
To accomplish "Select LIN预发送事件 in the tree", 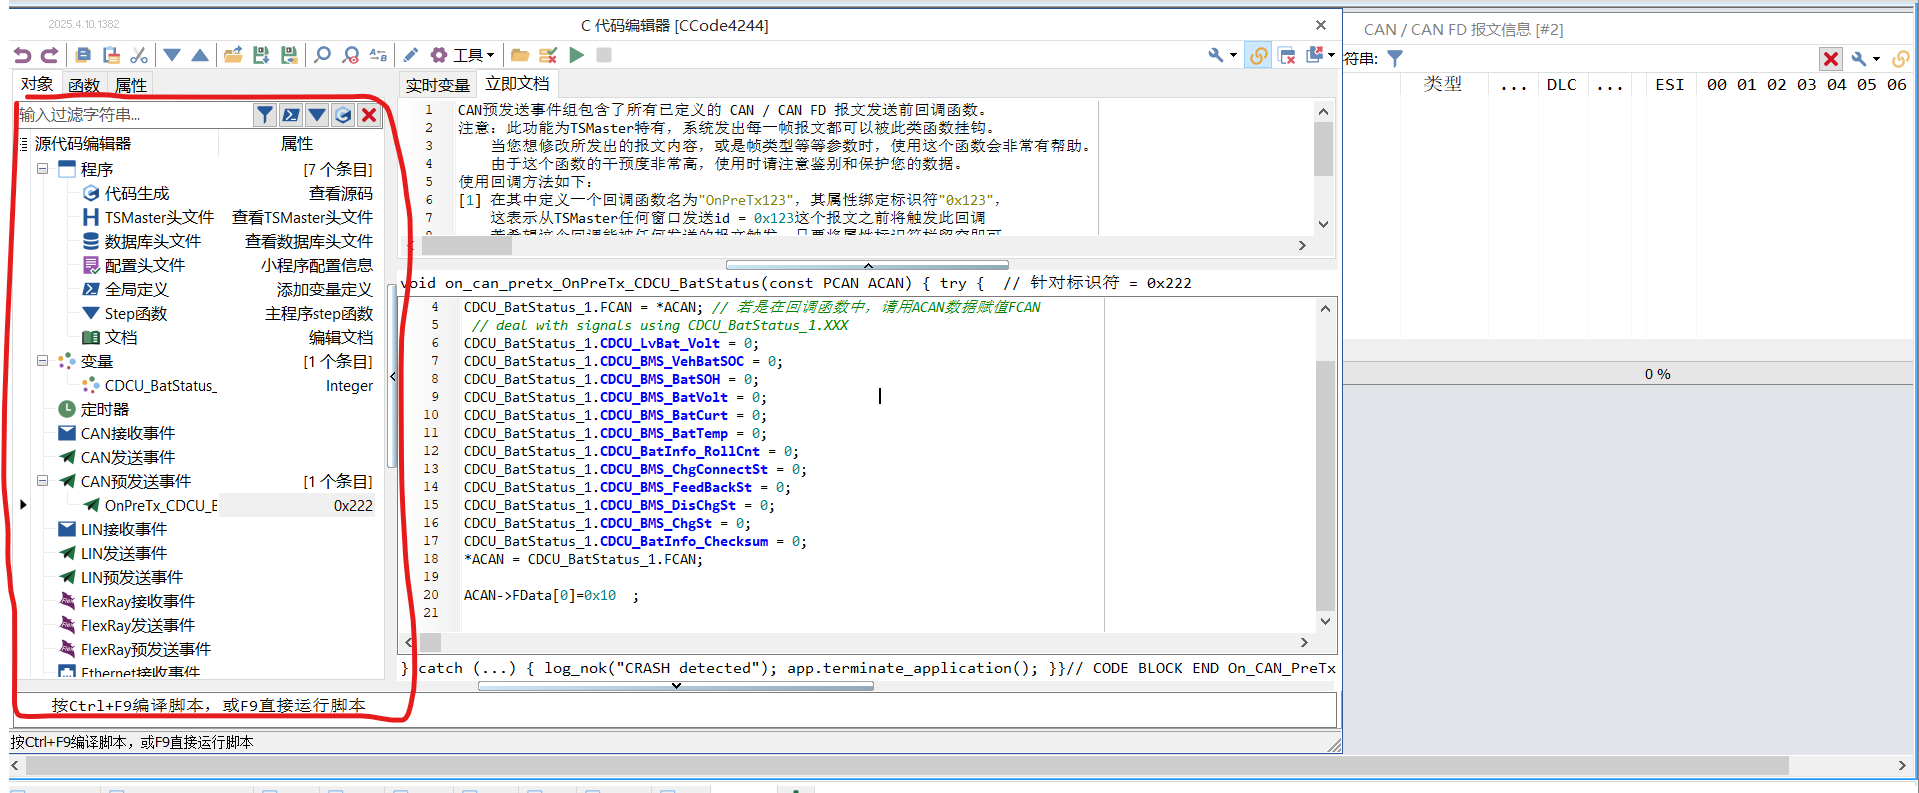I will [x=132, y=577].
